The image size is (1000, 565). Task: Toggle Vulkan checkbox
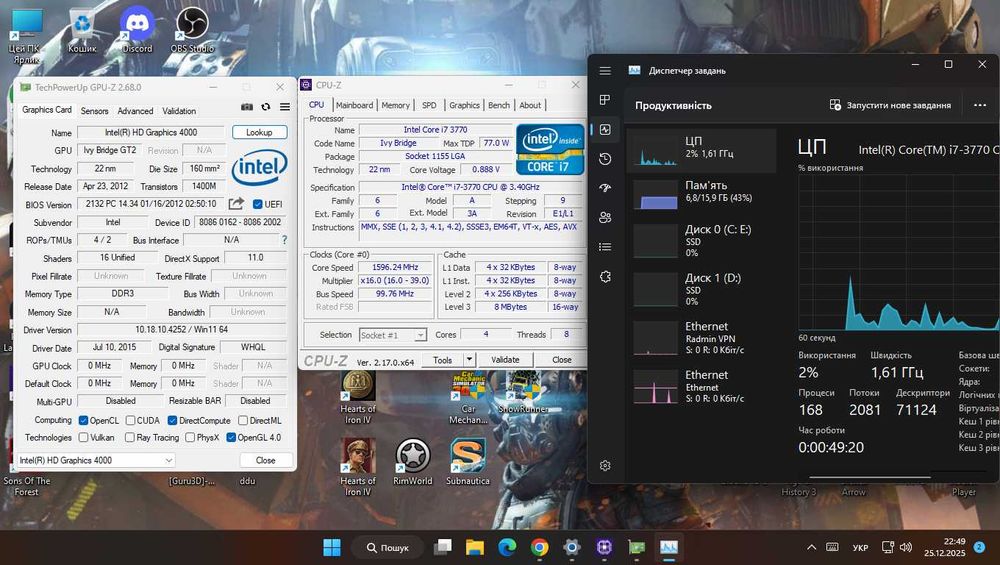[x=83, y=437]
